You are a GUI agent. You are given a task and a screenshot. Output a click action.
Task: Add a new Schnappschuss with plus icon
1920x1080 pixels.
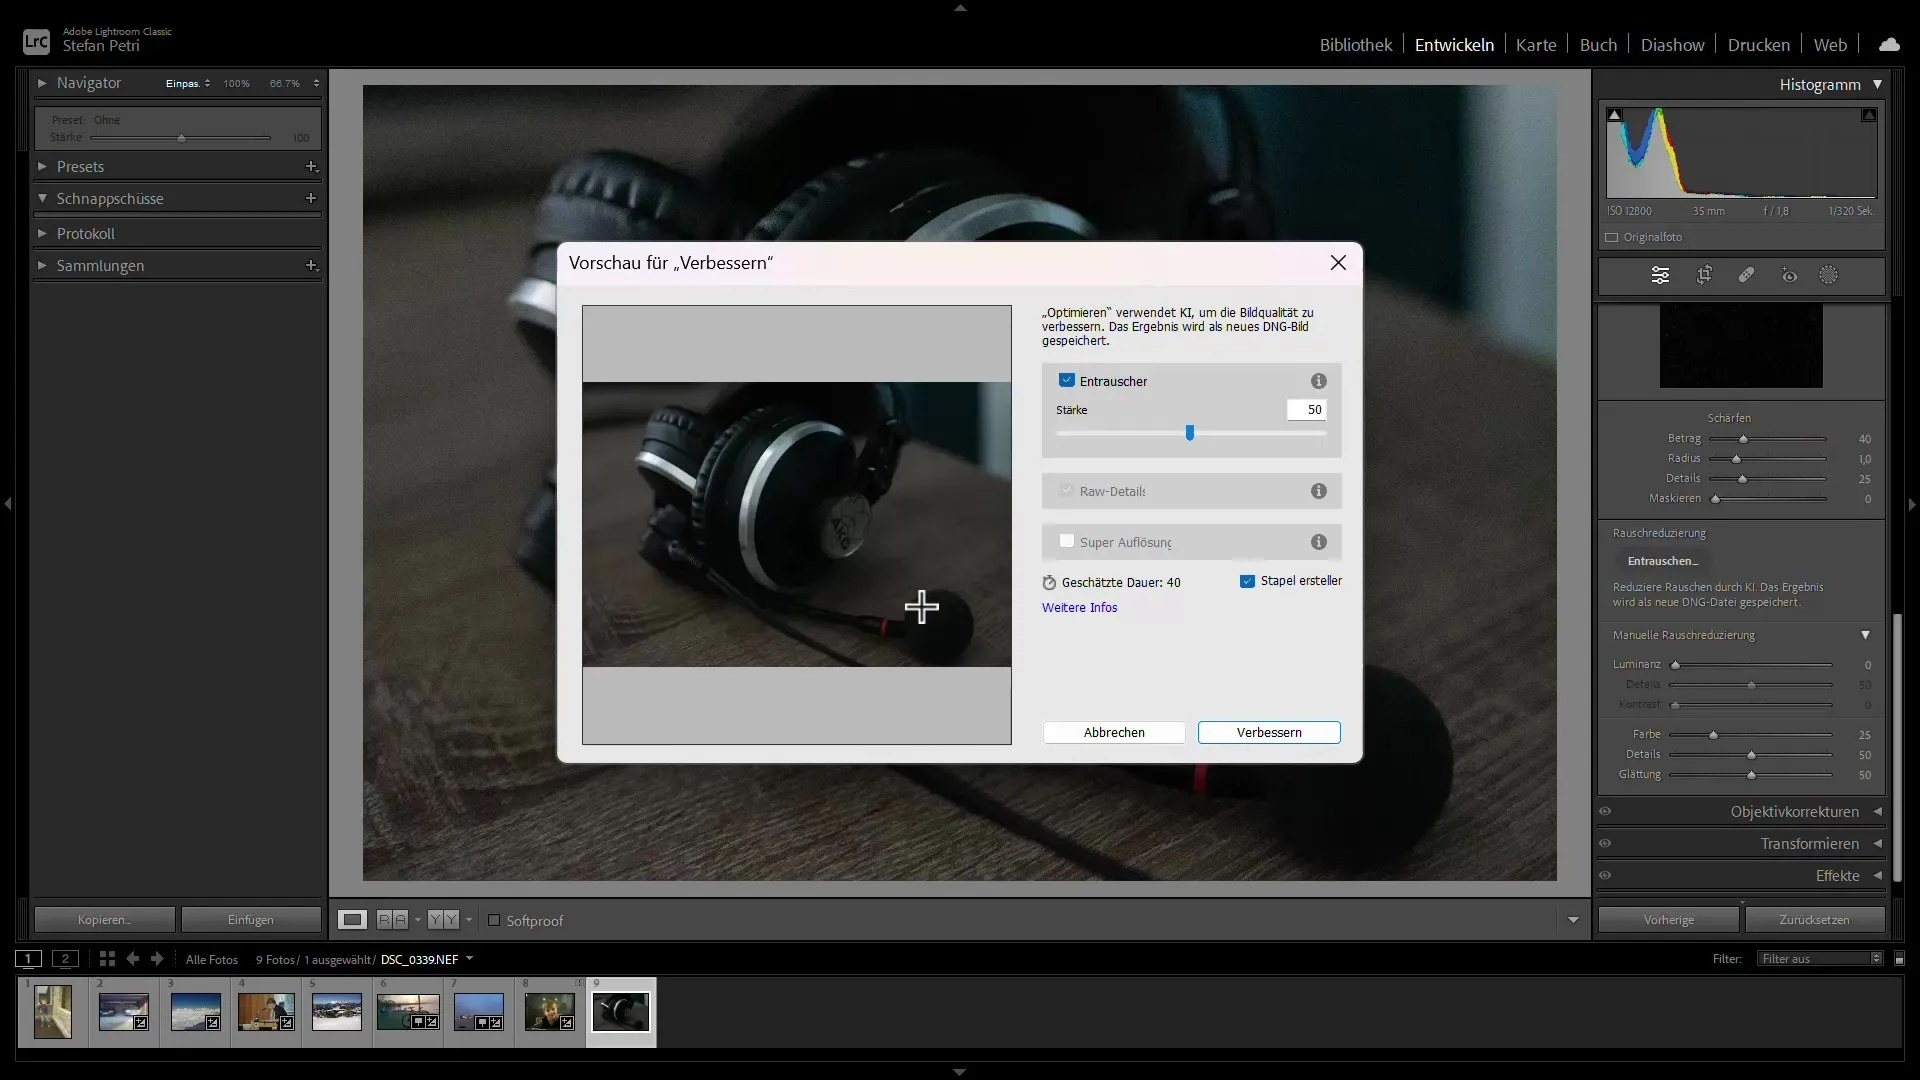point(311,198)
